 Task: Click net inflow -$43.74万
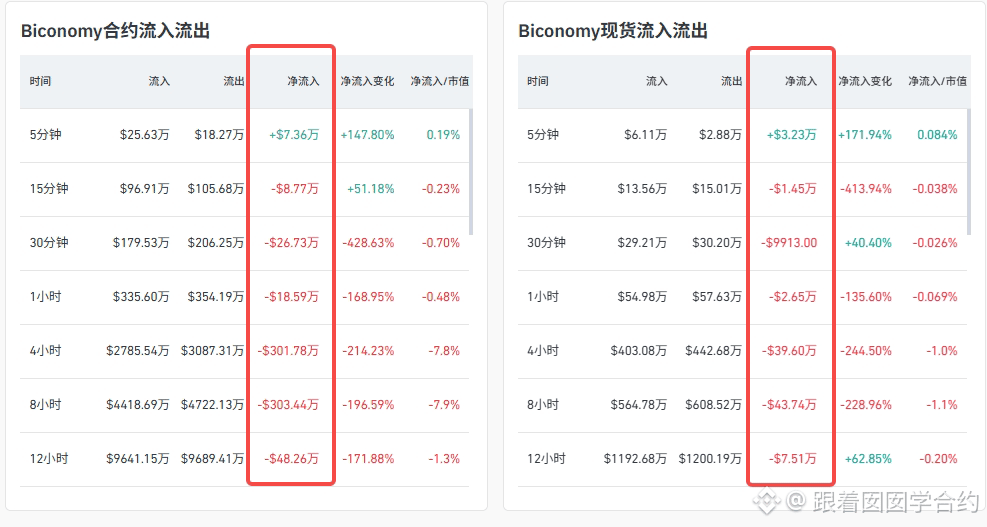[x=789, y=405]
